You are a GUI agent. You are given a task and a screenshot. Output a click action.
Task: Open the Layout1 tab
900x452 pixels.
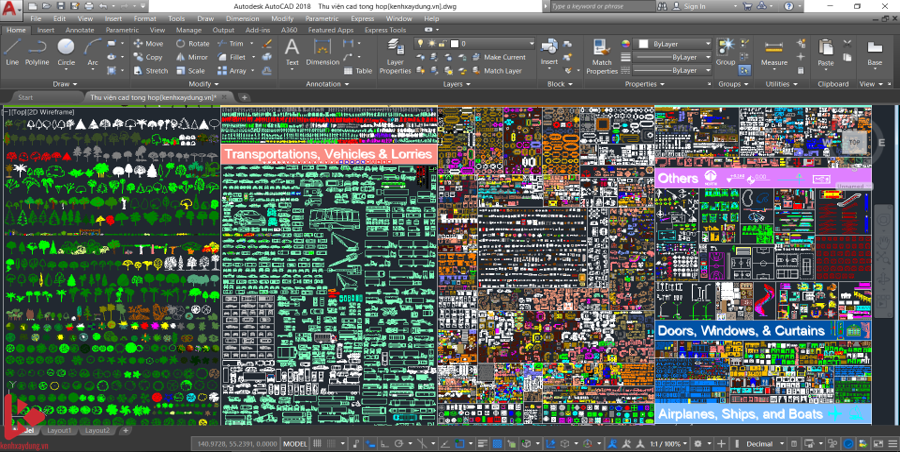click(x=60, y=431)
